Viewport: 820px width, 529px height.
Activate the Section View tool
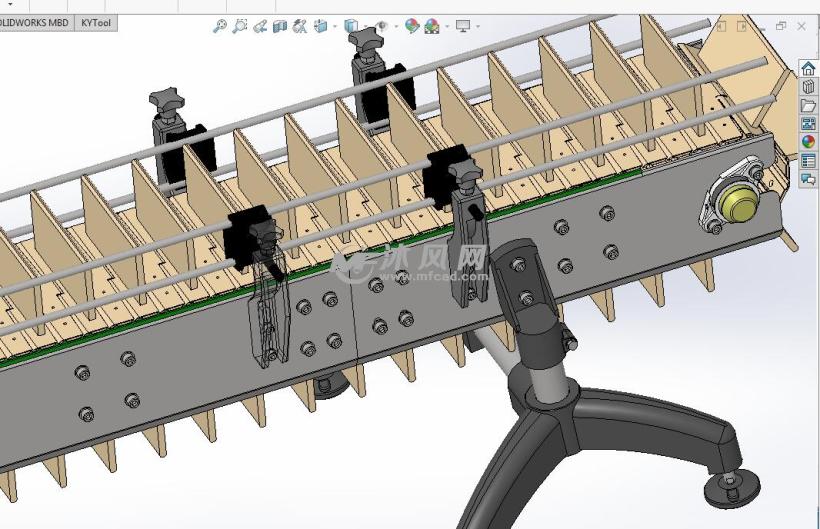[x=280, y=26]
